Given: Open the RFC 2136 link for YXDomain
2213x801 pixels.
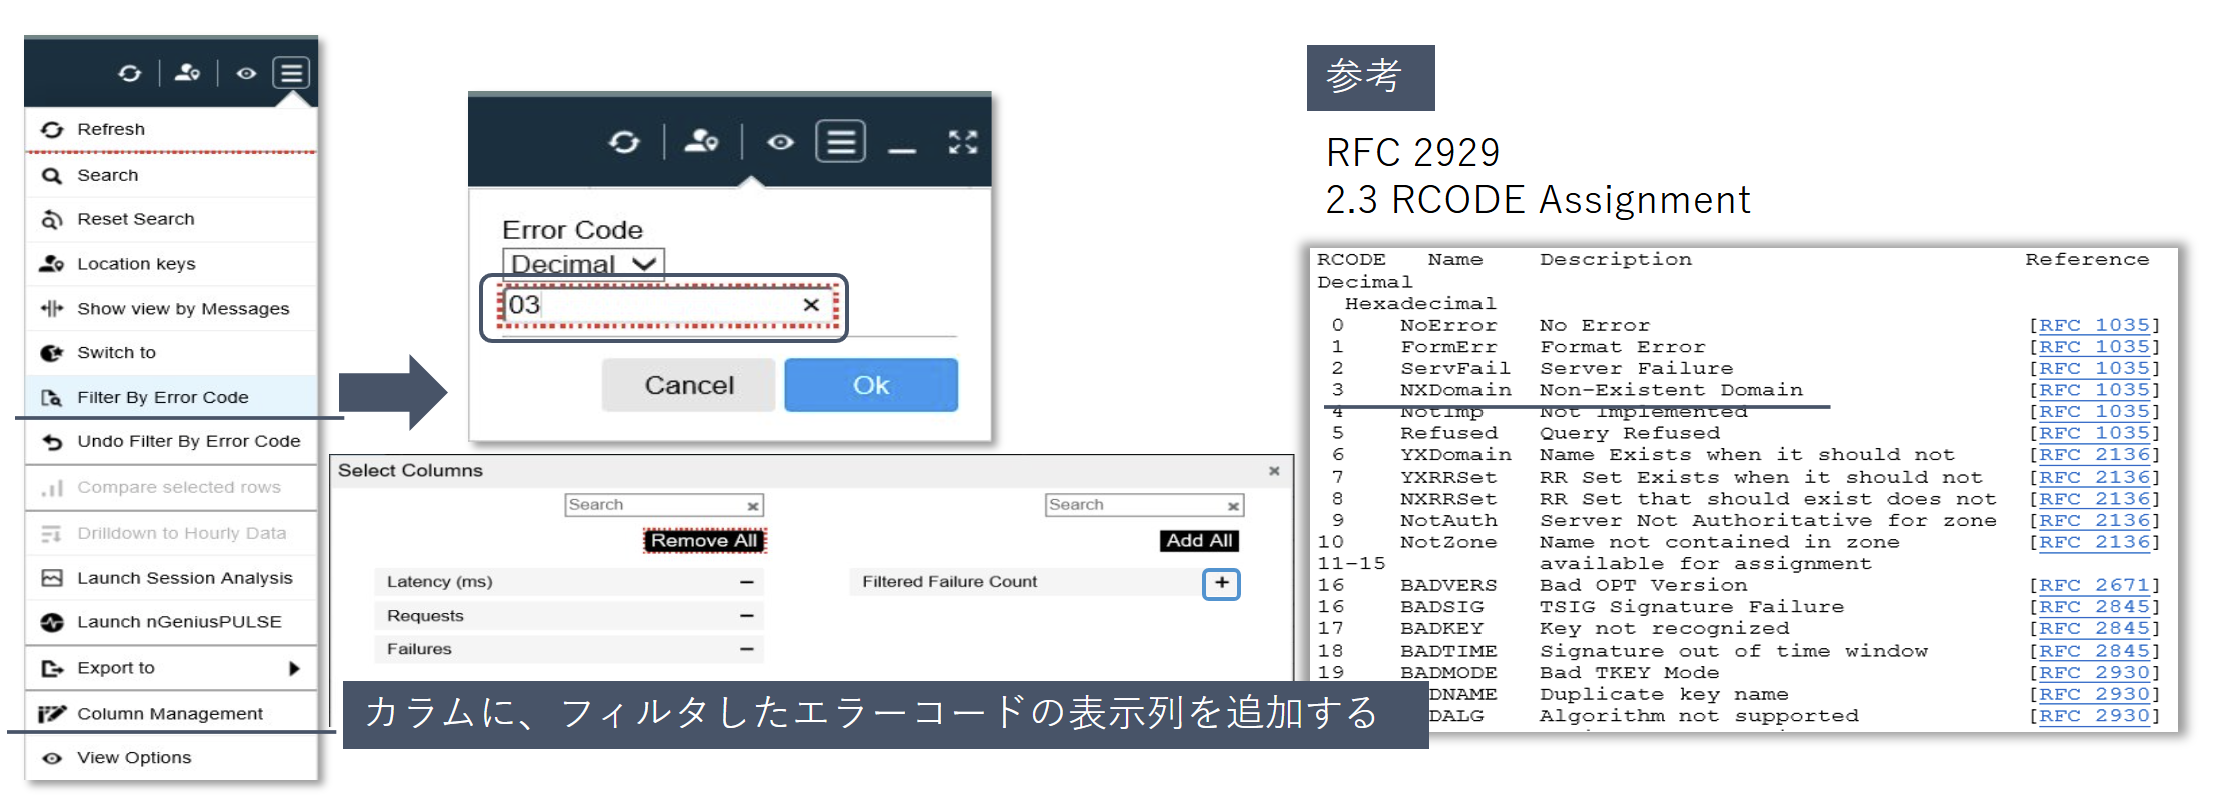Looking at the screenshot, I should [x=2094, y=455].
